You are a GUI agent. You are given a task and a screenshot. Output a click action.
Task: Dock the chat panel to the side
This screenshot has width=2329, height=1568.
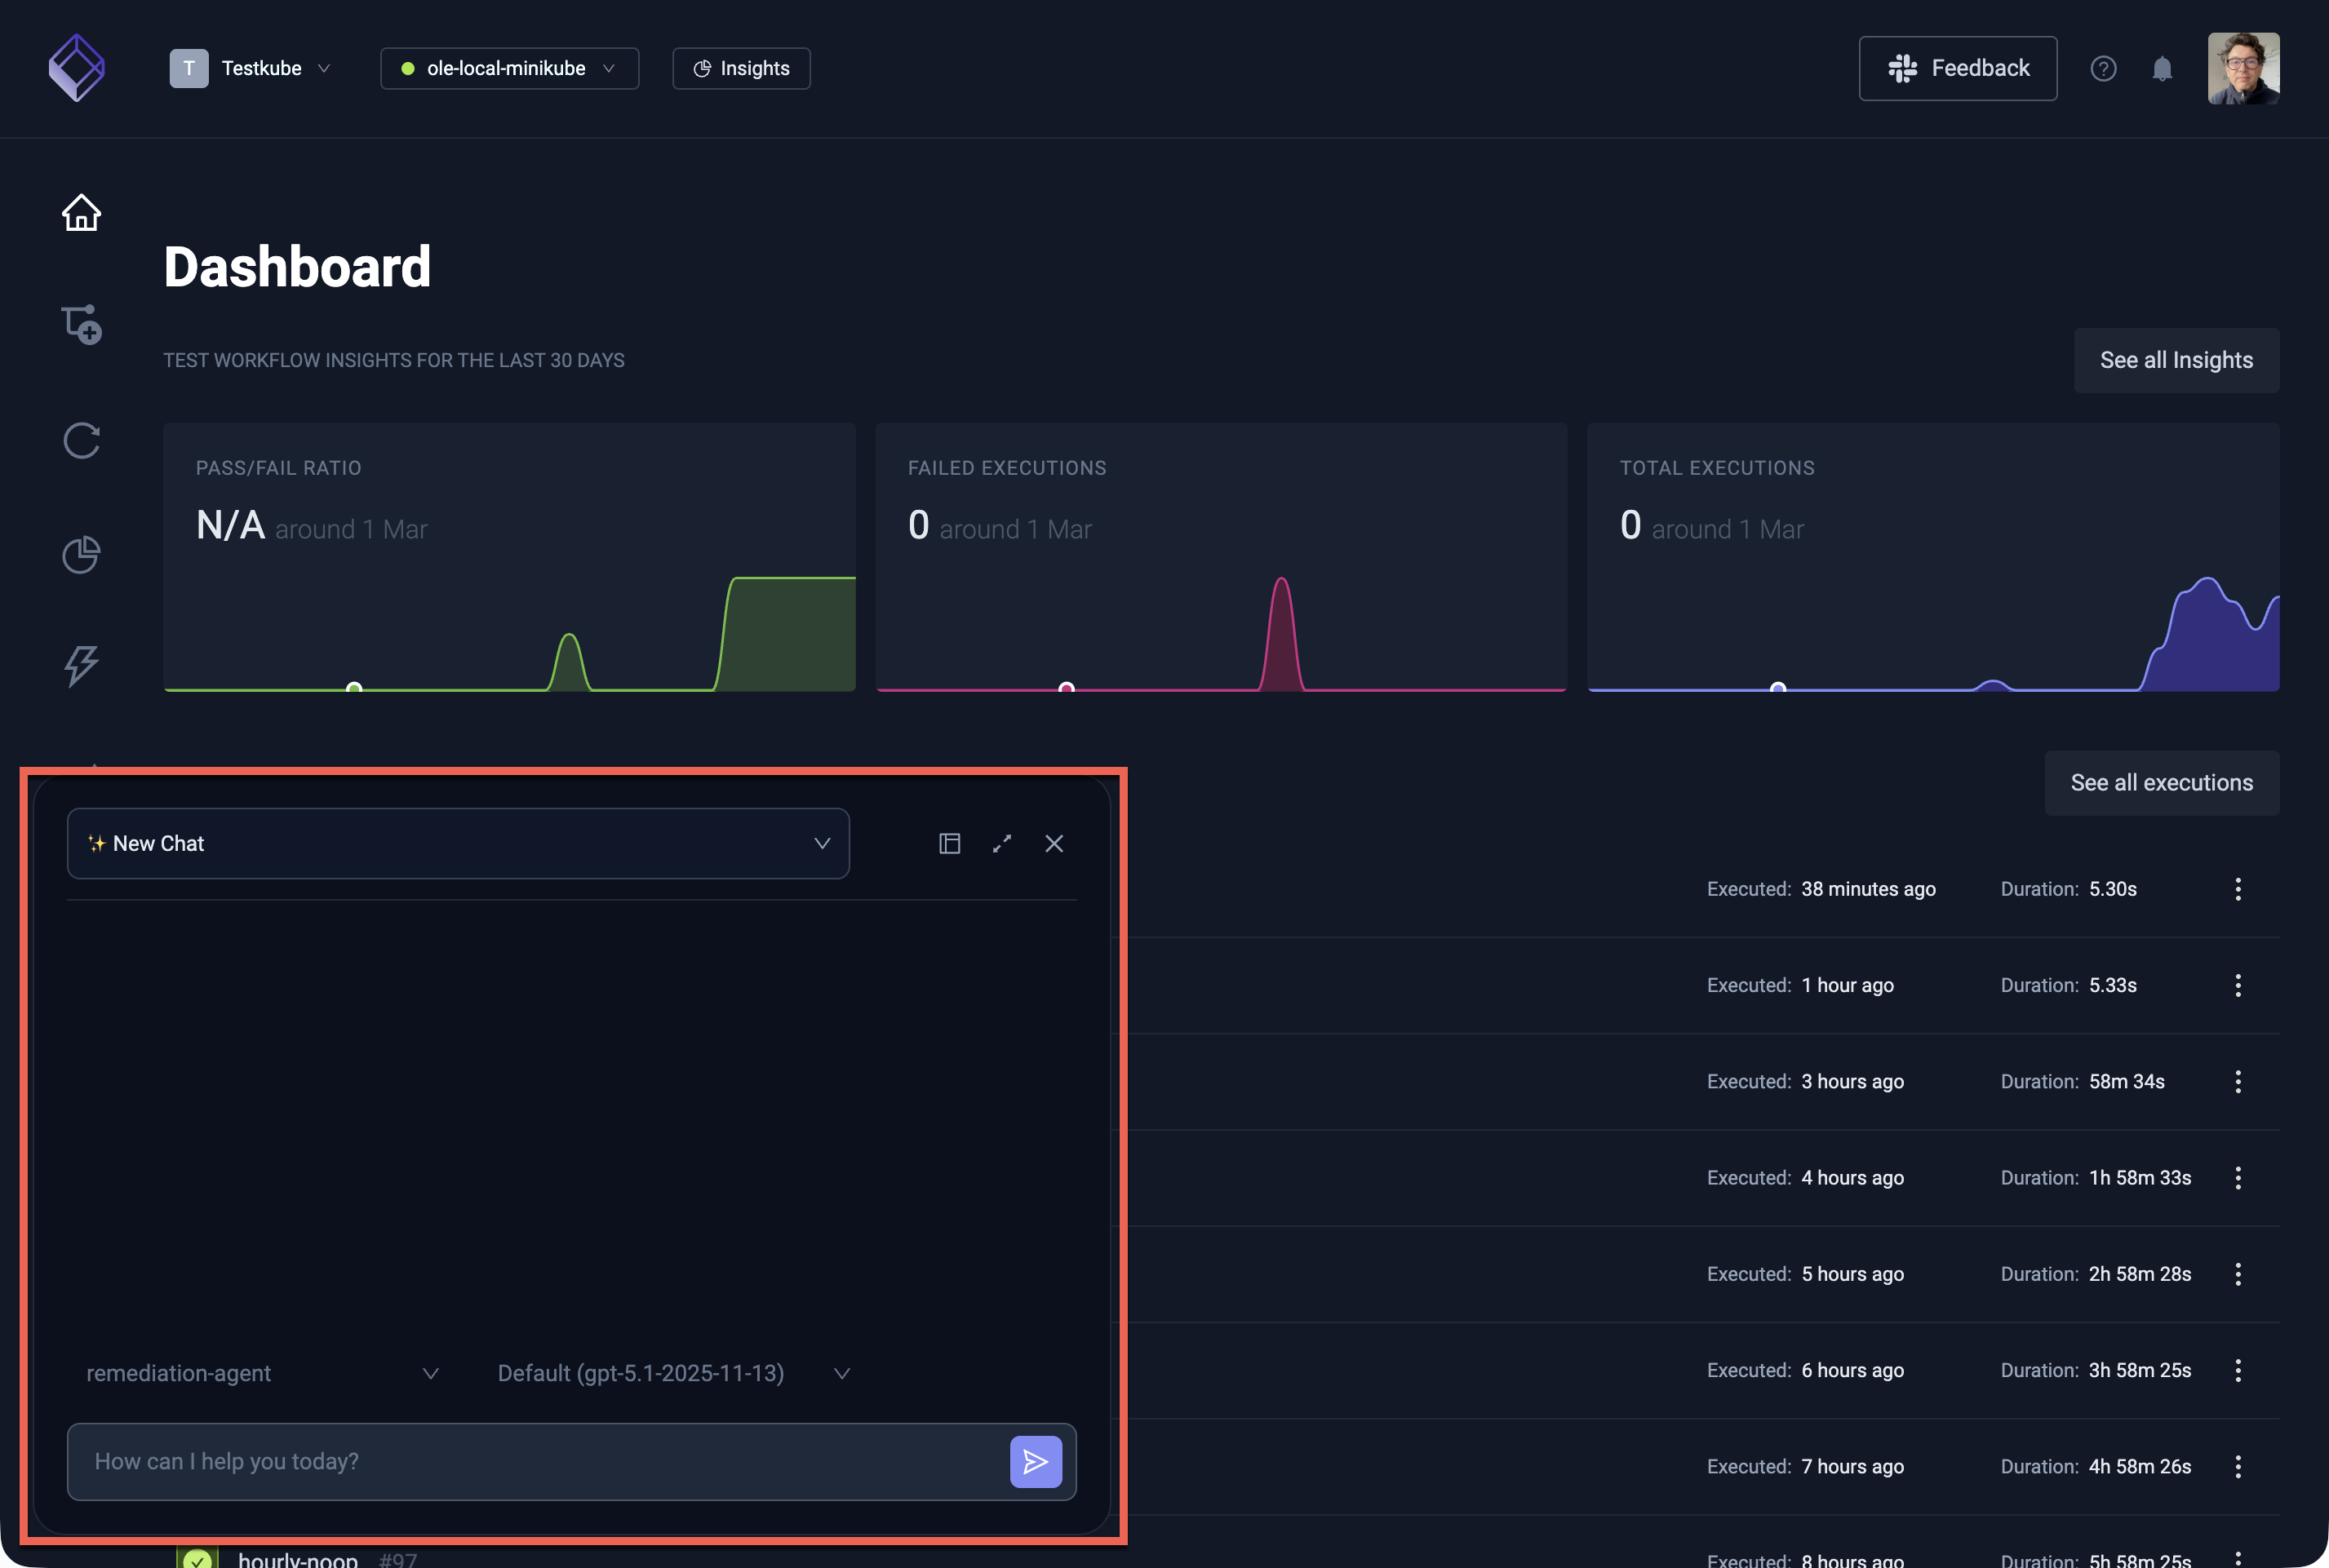pyautogui.click(x=949, y=843)
